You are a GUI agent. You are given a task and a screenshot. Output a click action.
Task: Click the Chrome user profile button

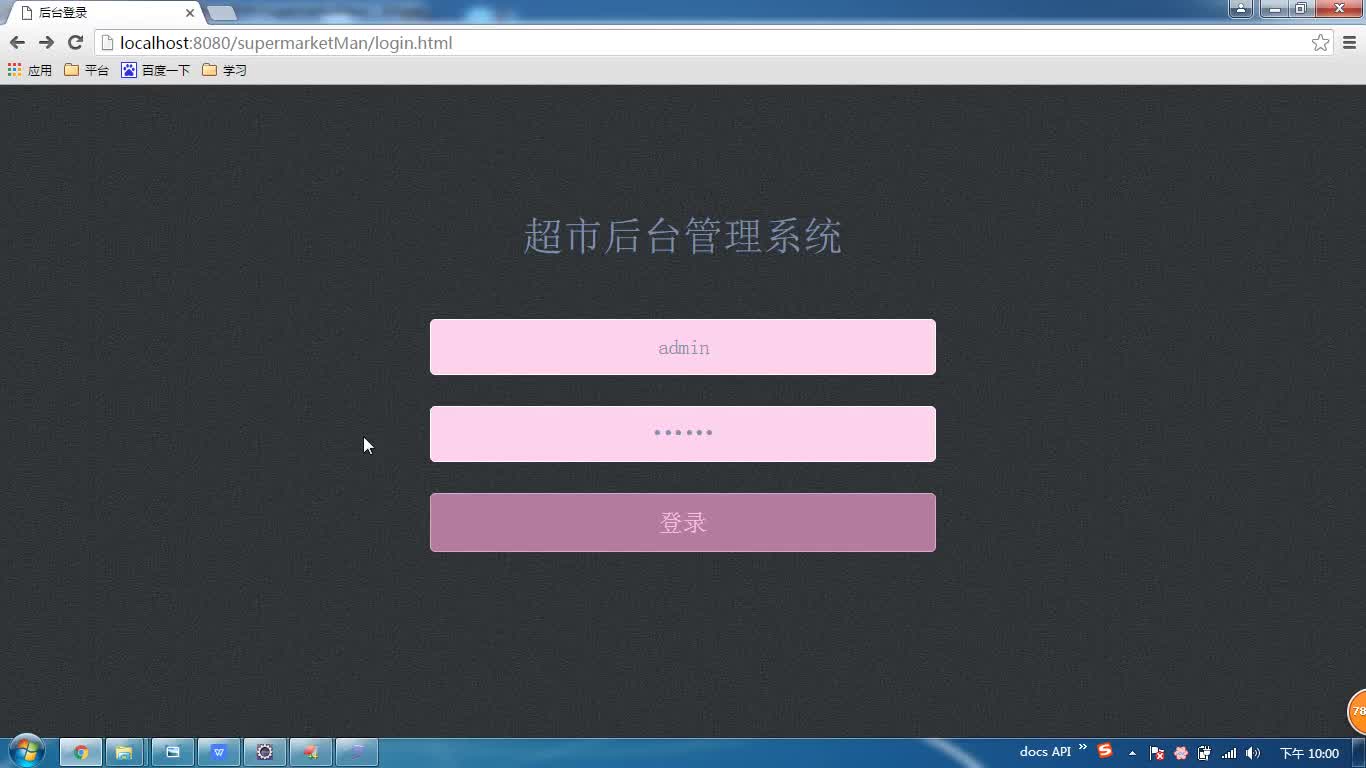click(1241, 9)
